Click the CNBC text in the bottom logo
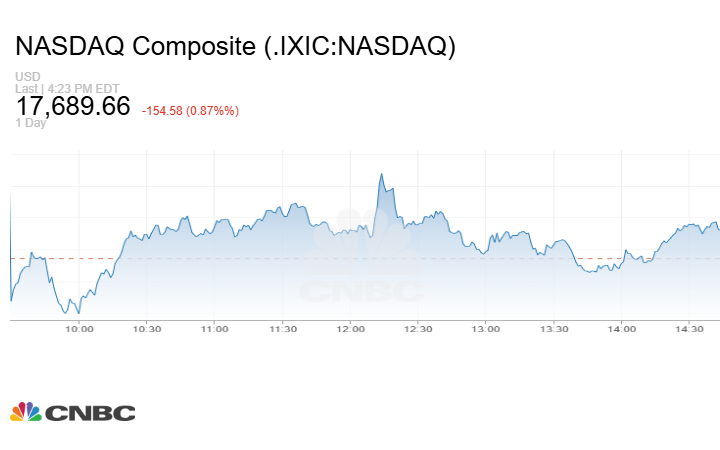720x450 pixels. coord(90,412)
